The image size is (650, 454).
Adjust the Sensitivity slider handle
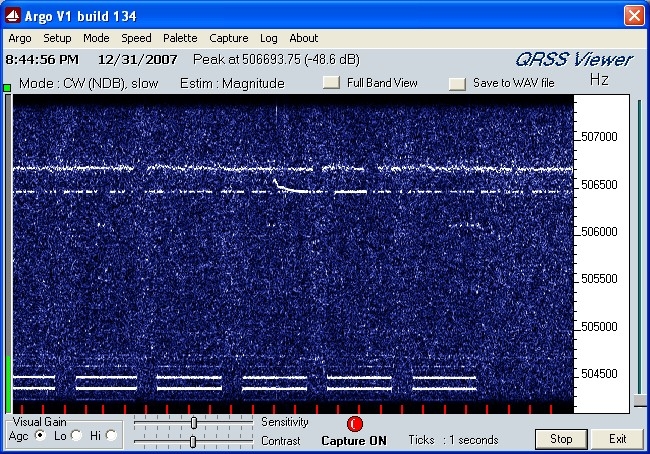194,423
